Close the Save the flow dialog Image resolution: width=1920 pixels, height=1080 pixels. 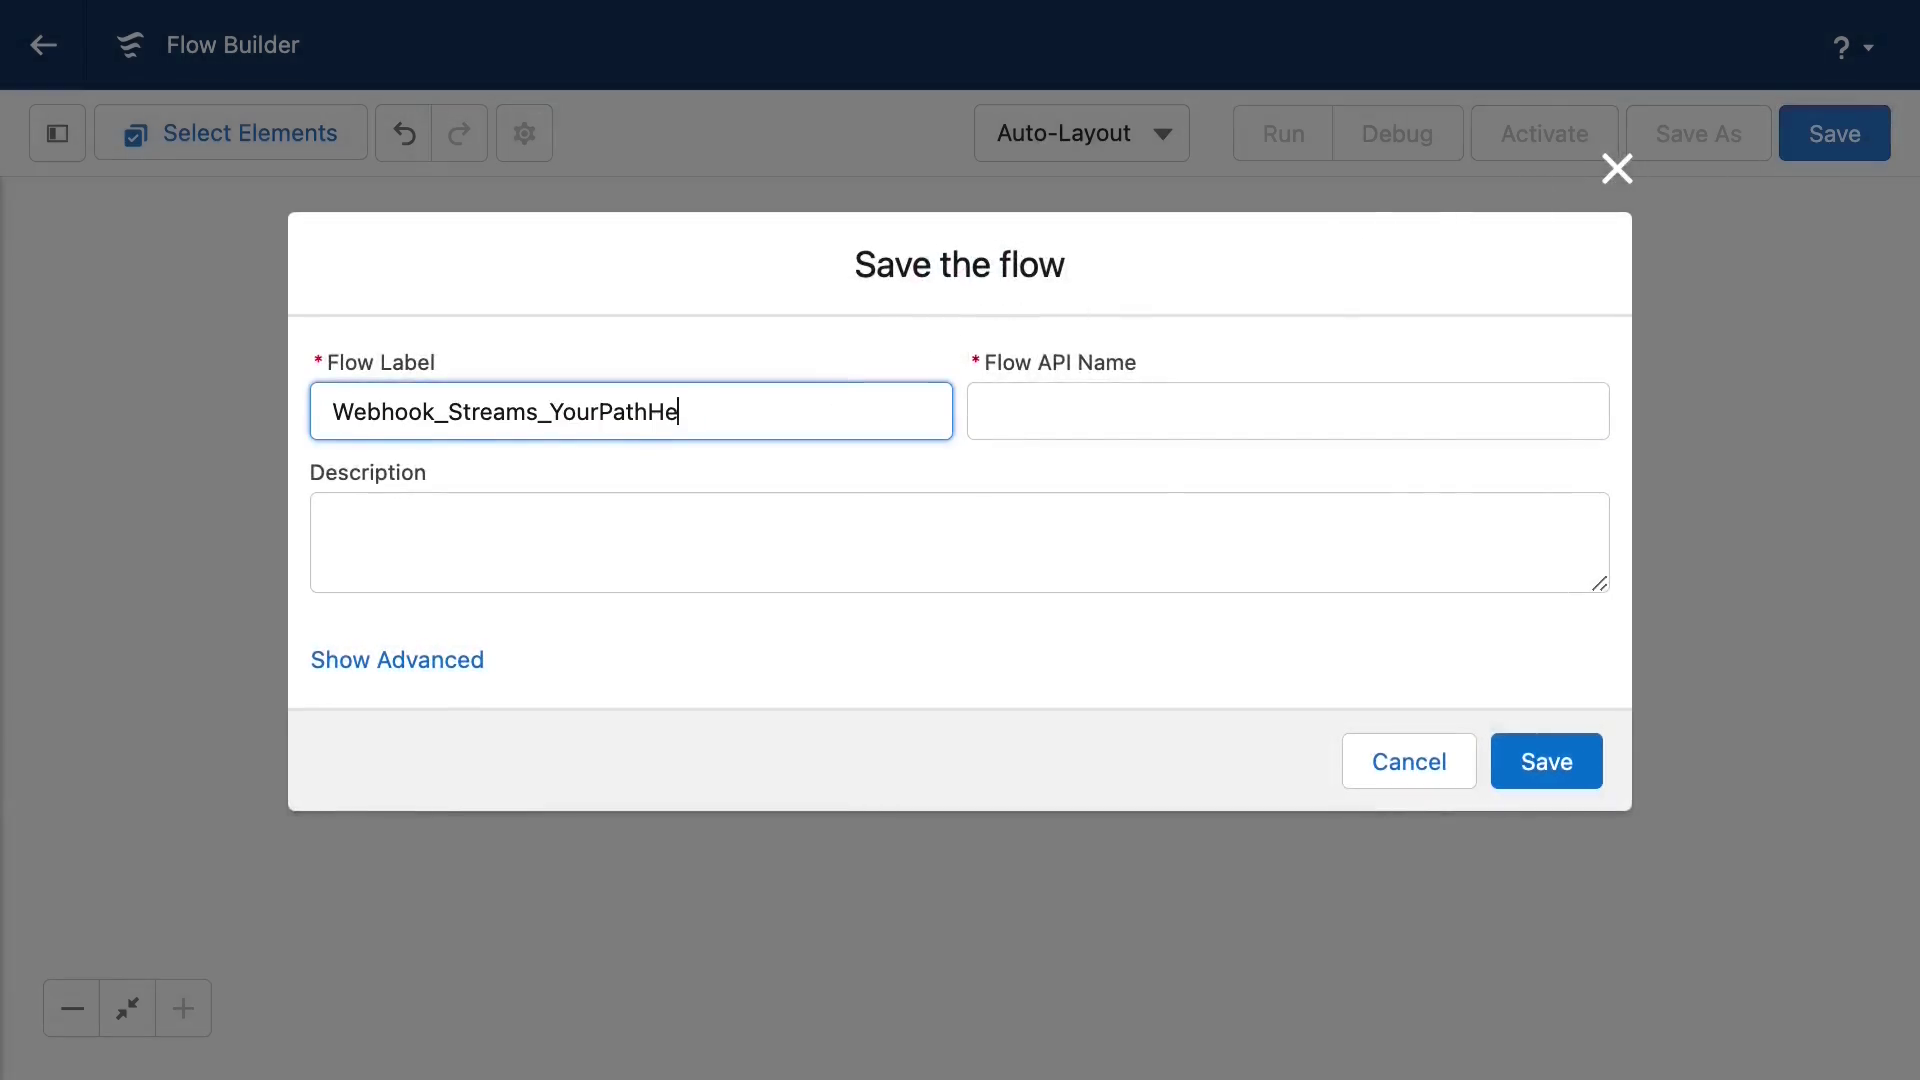point(1617,169)
